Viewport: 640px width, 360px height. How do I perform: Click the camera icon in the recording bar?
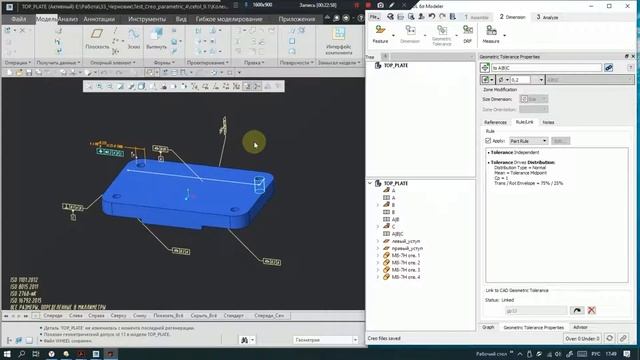click(380, 5)
